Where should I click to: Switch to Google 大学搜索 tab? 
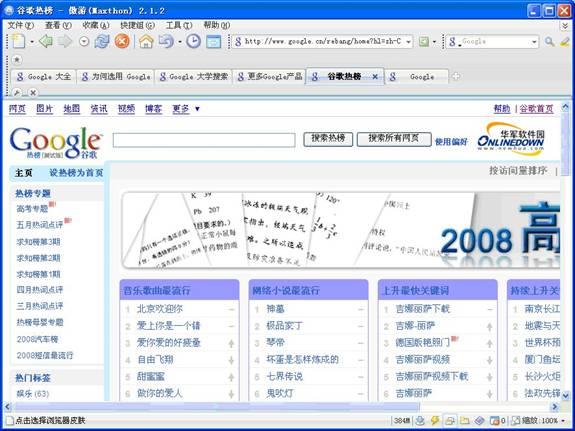(194, 77)
